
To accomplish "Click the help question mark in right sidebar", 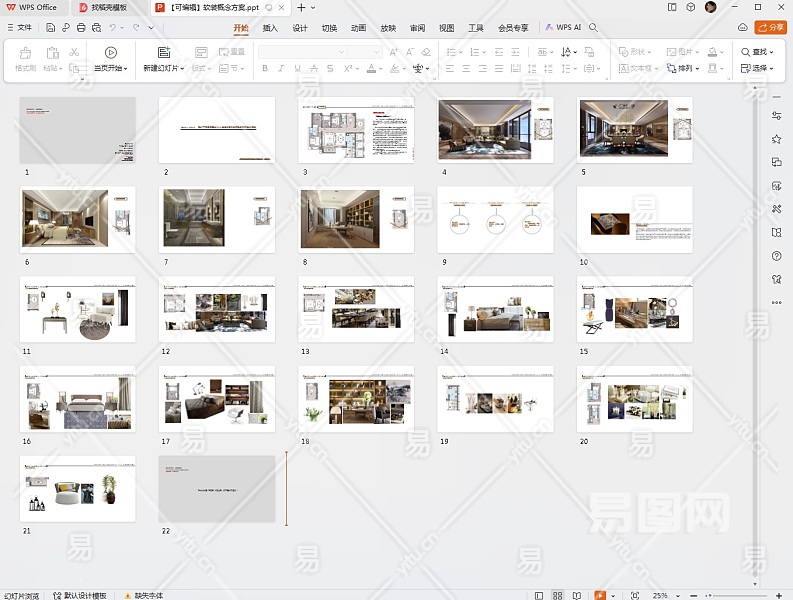I will point(776,256).
